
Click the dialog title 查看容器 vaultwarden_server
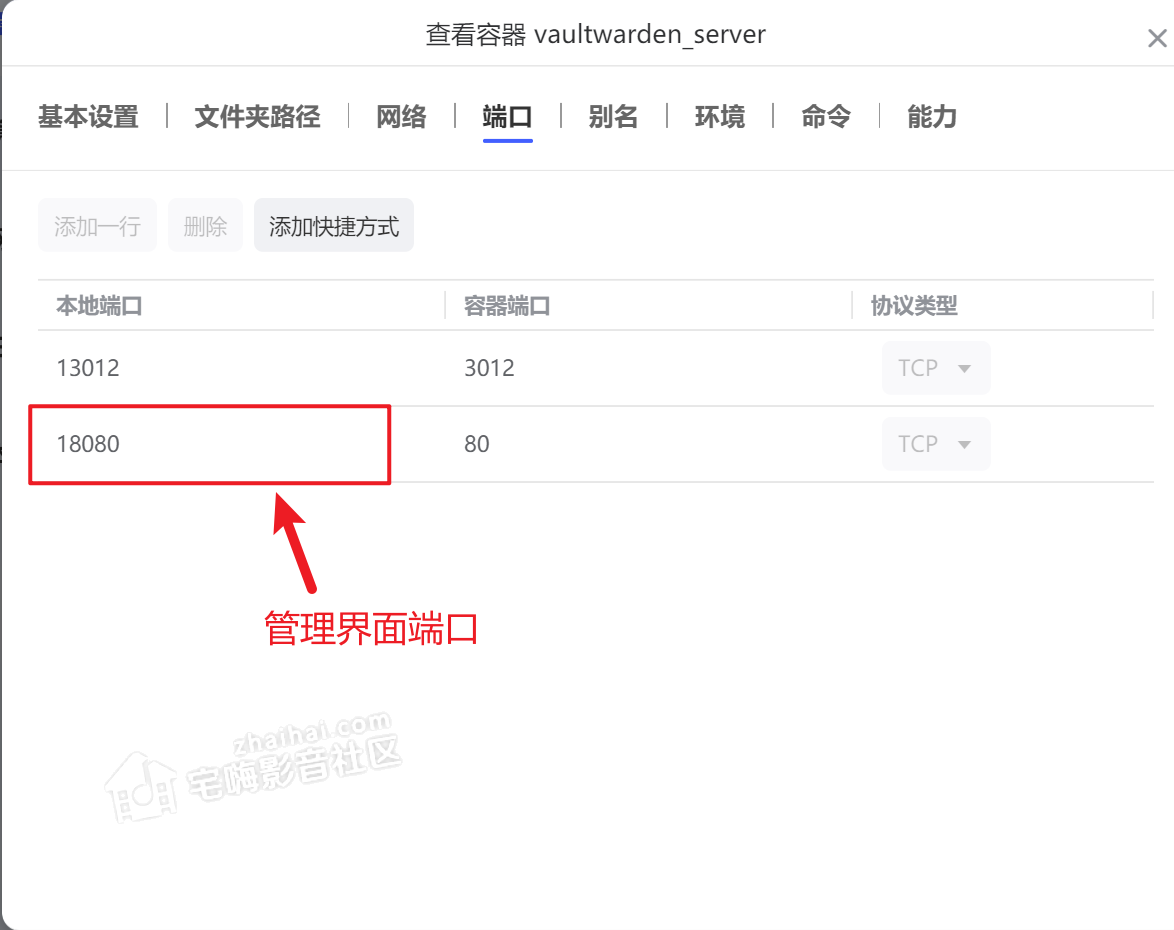tap(596, 34)
